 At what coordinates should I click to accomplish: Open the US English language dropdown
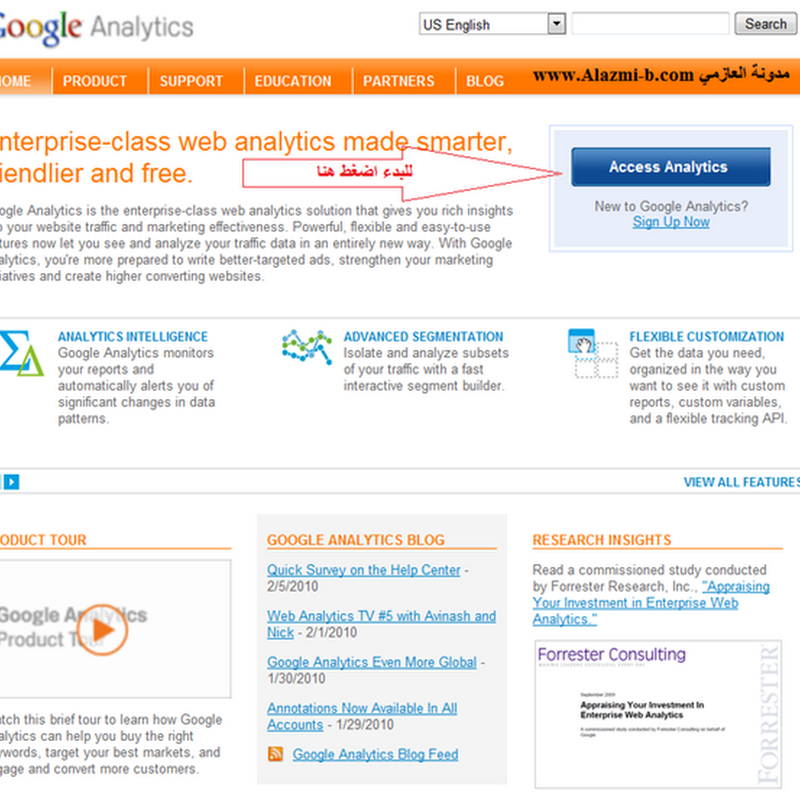556,24
